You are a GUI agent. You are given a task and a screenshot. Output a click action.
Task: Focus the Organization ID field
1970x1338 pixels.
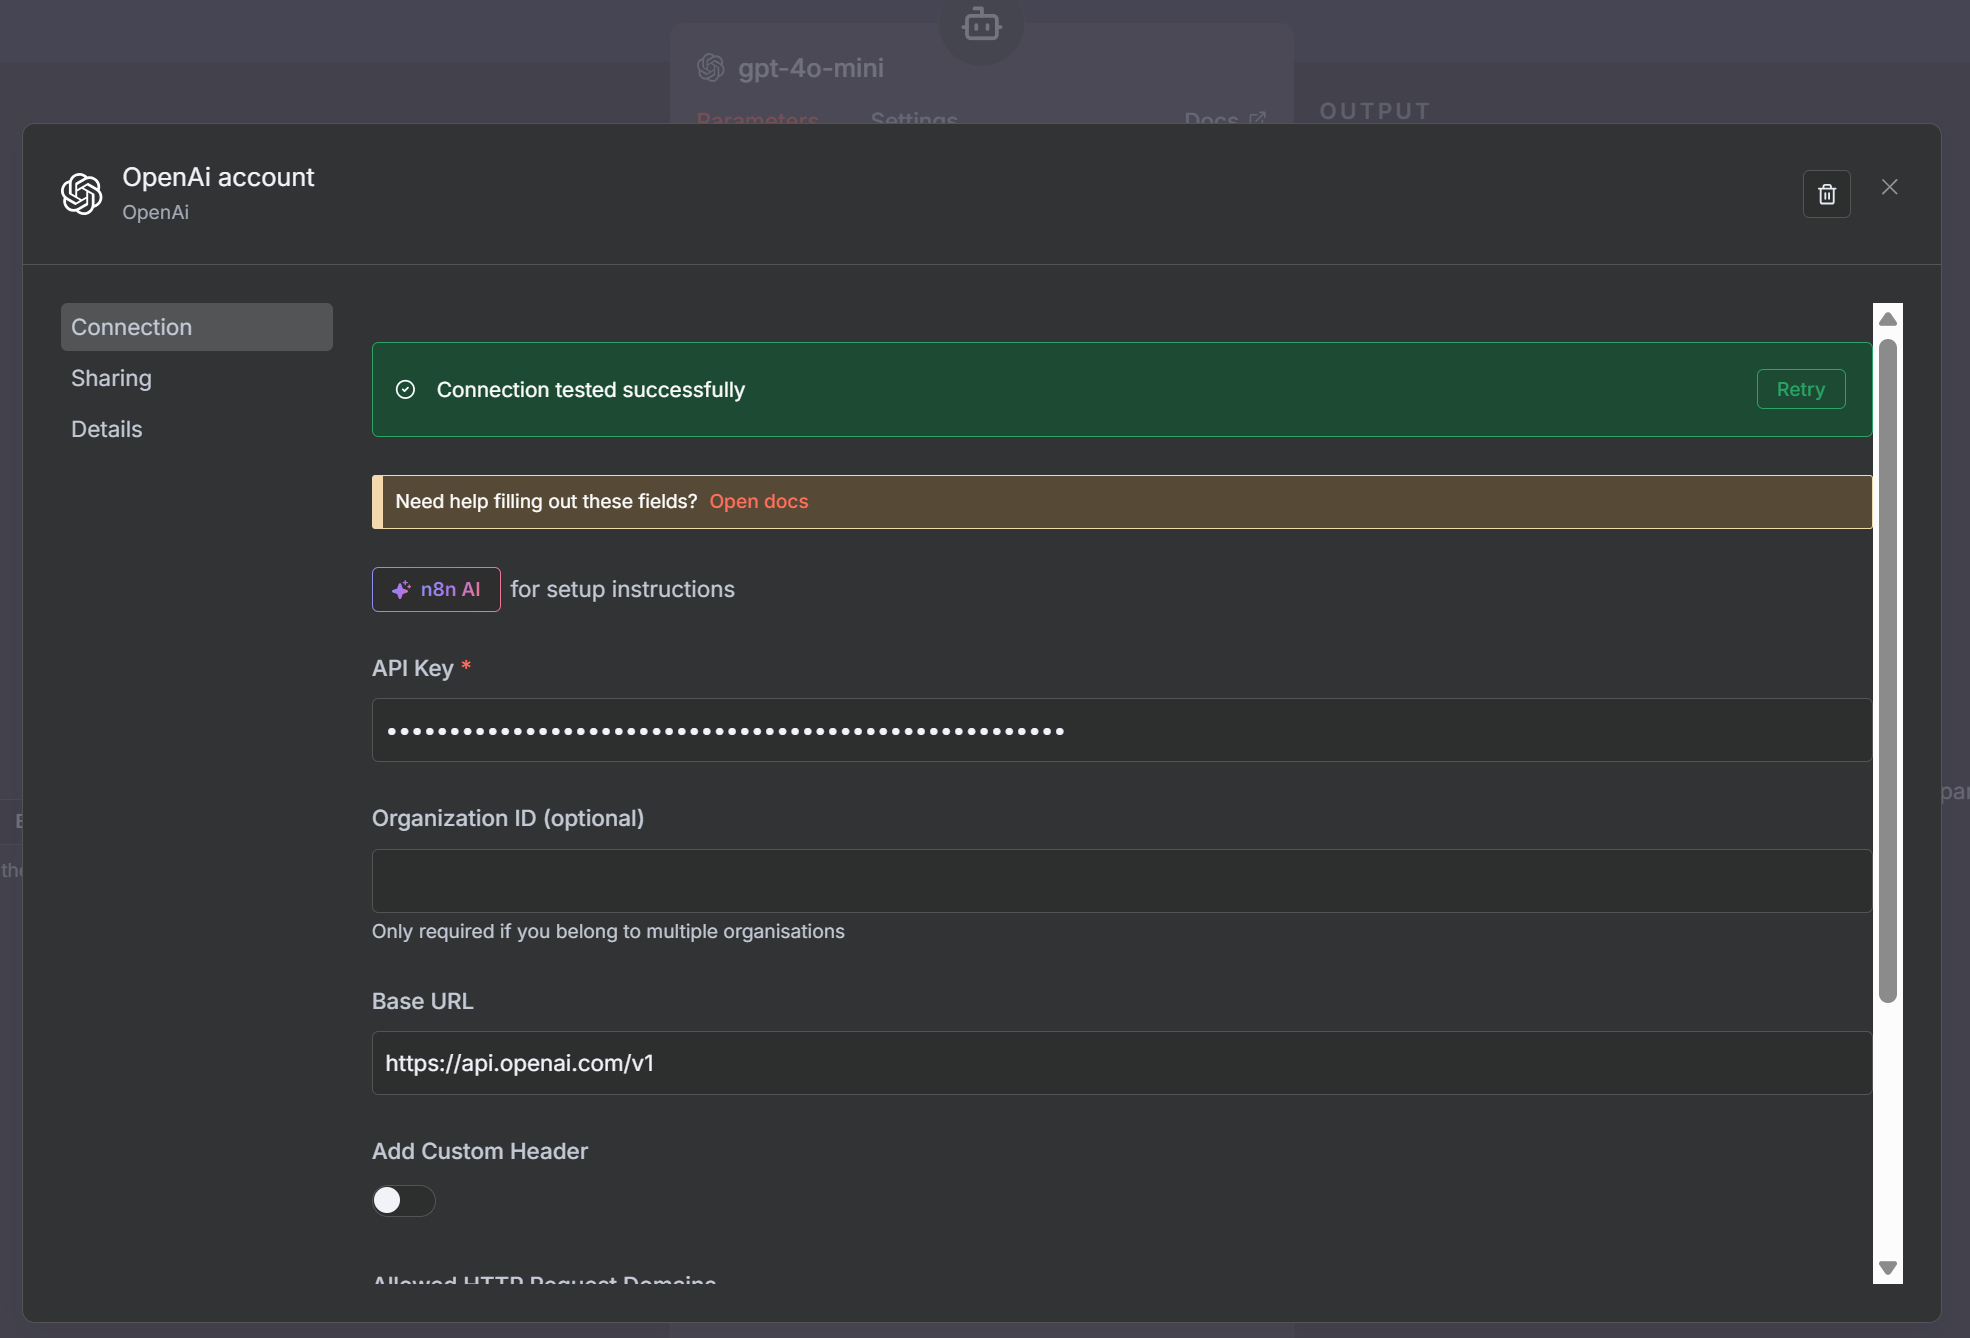pyautogui.click(x=1120, y=881)
